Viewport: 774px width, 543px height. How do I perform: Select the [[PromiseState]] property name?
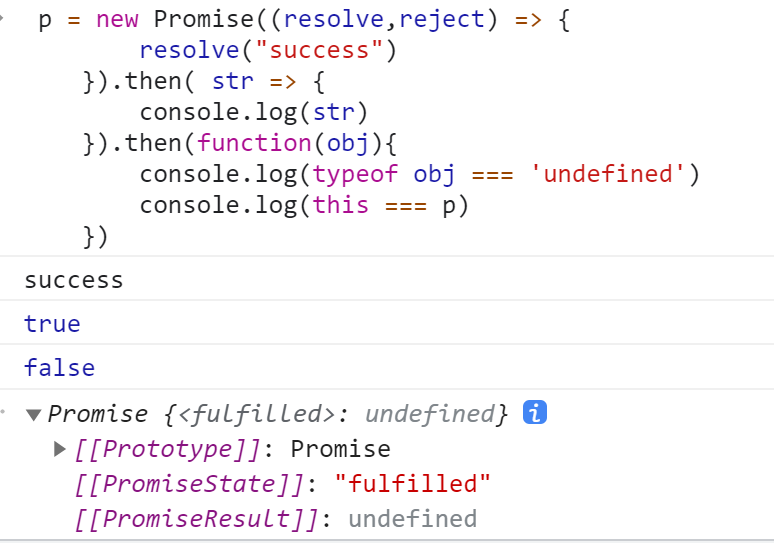point(189,484)
